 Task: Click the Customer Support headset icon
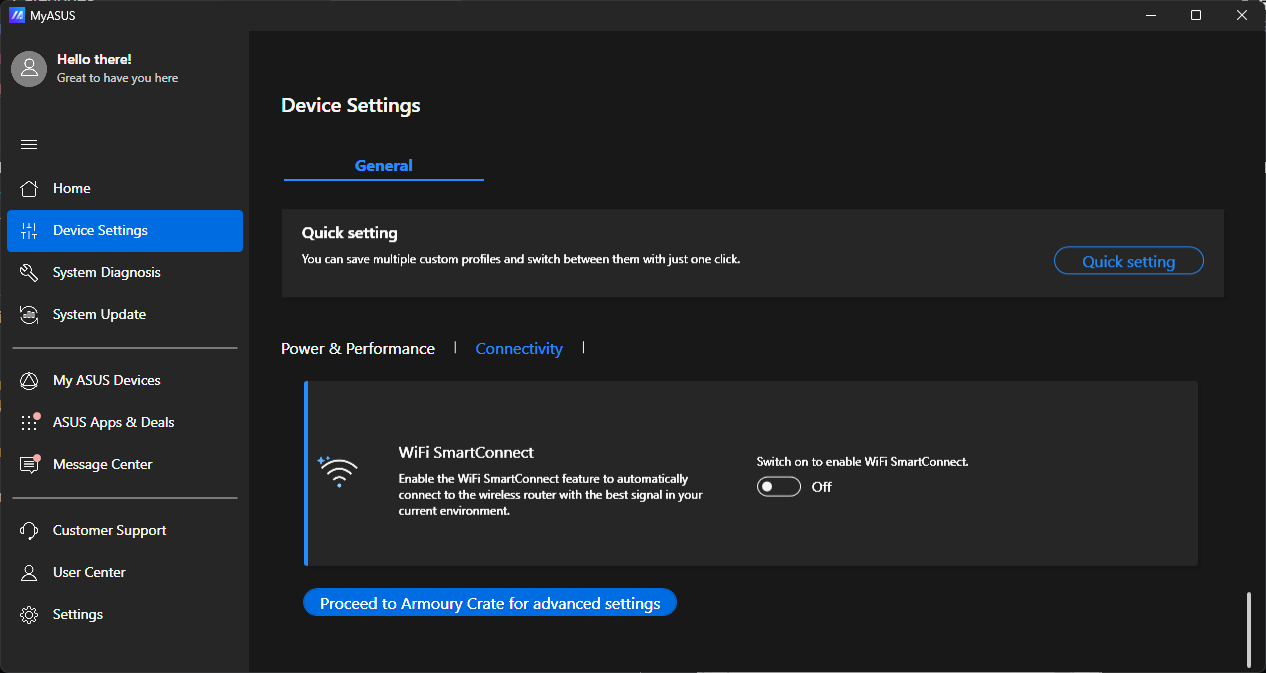(x=29, y=530)
